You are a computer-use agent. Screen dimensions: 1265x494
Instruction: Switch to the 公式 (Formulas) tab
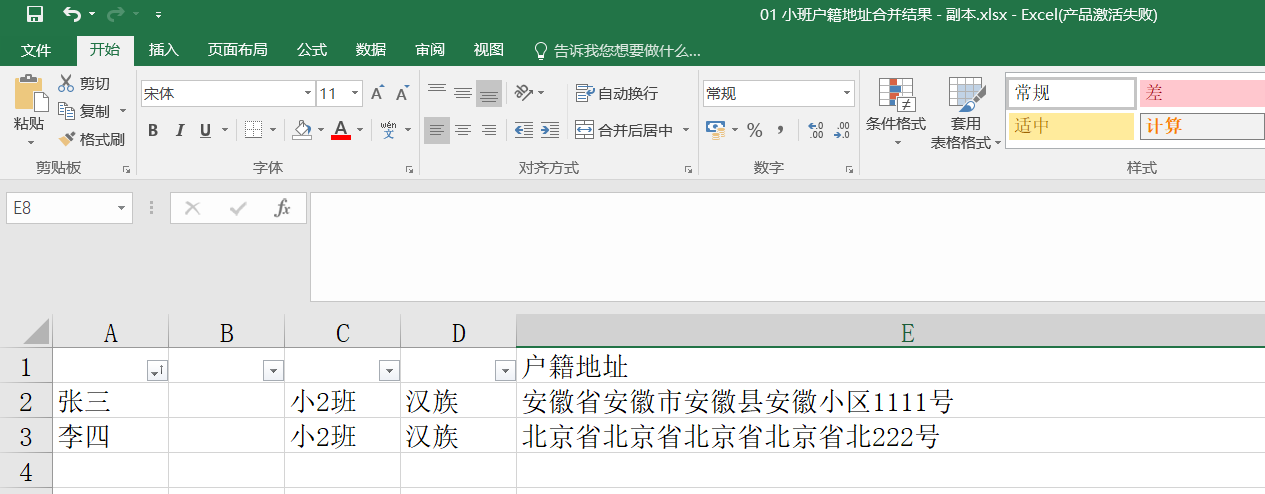tap(312, 50)
